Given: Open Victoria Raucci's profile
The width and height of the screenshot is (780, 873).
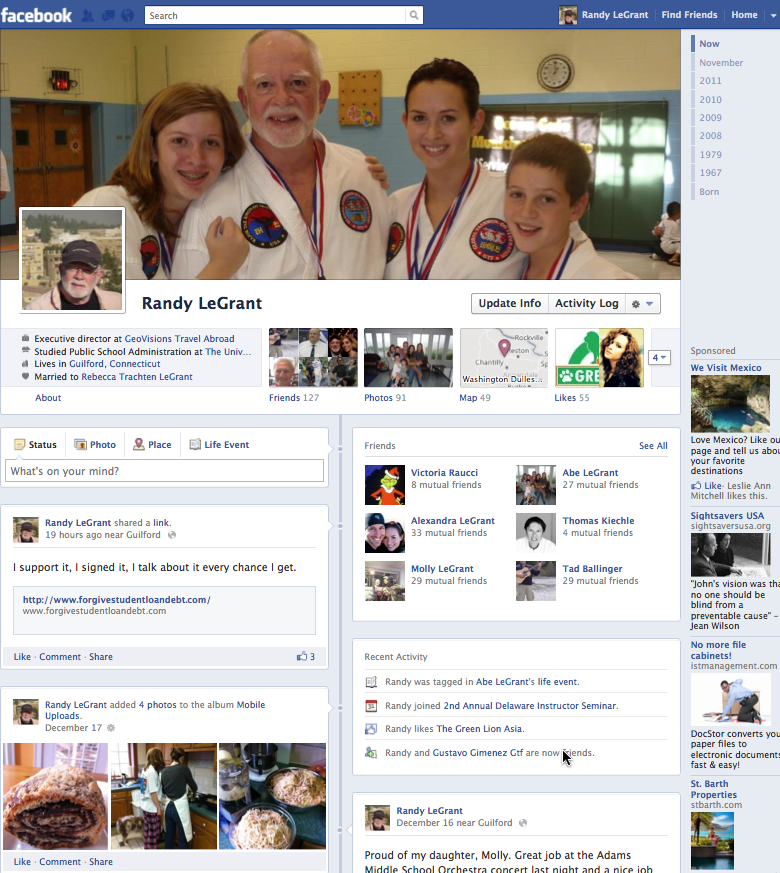Looking at the screenshot, I should pos(444,473).
